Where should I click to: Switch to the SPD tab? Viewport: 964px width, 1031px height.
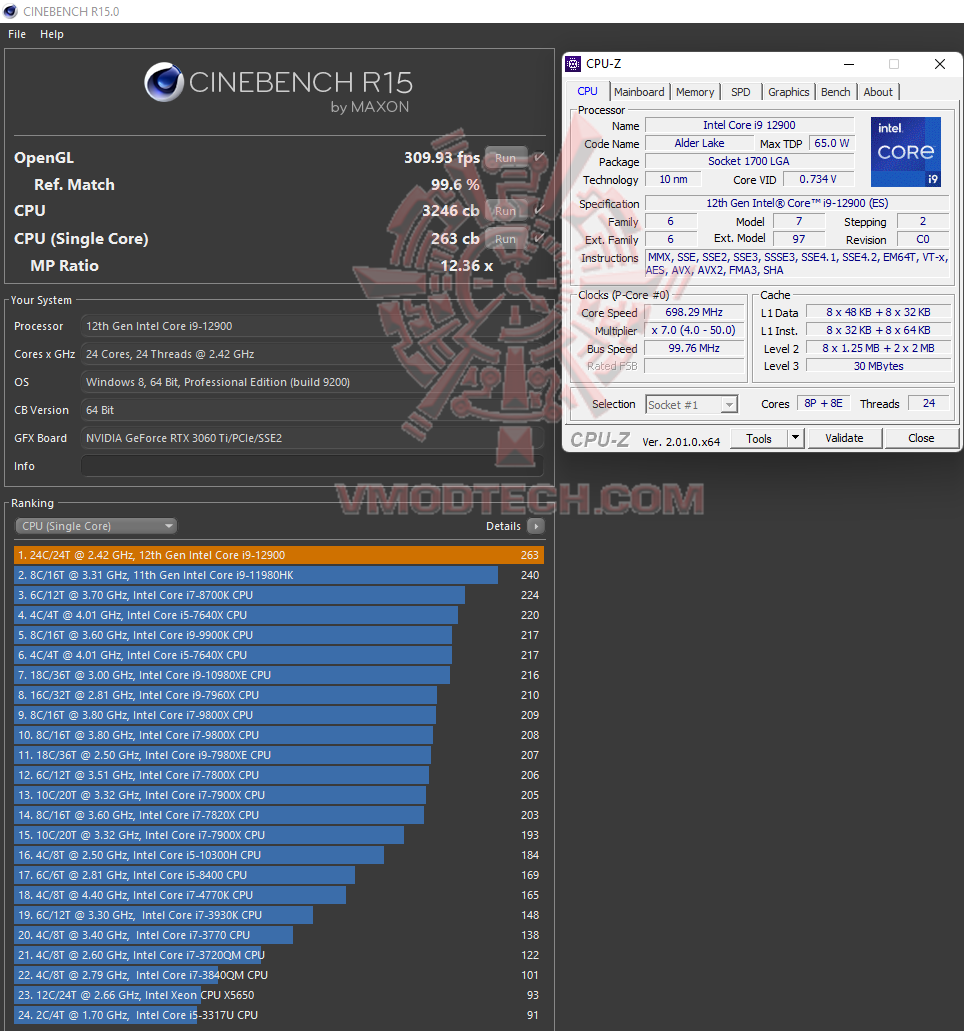coord(740,92)
